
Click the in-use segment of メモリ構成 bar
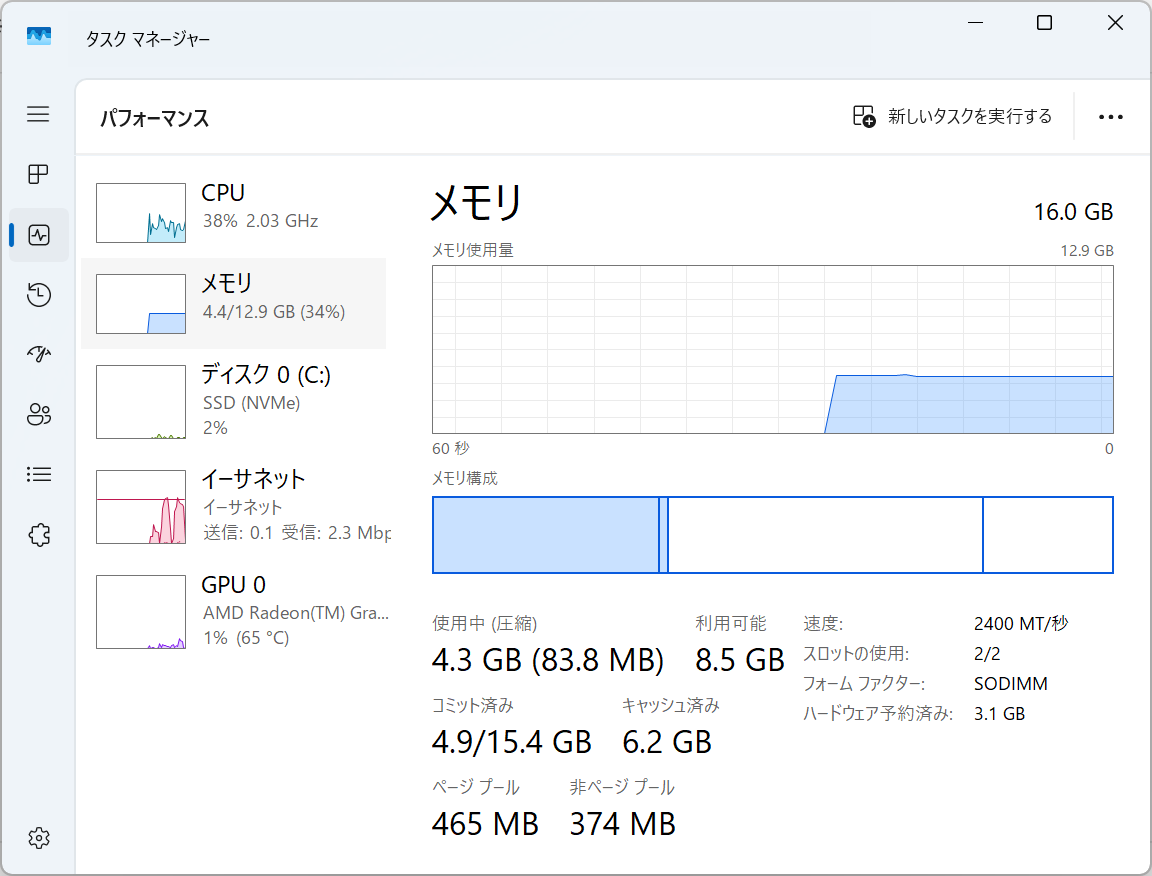click(x=545, y=535)
